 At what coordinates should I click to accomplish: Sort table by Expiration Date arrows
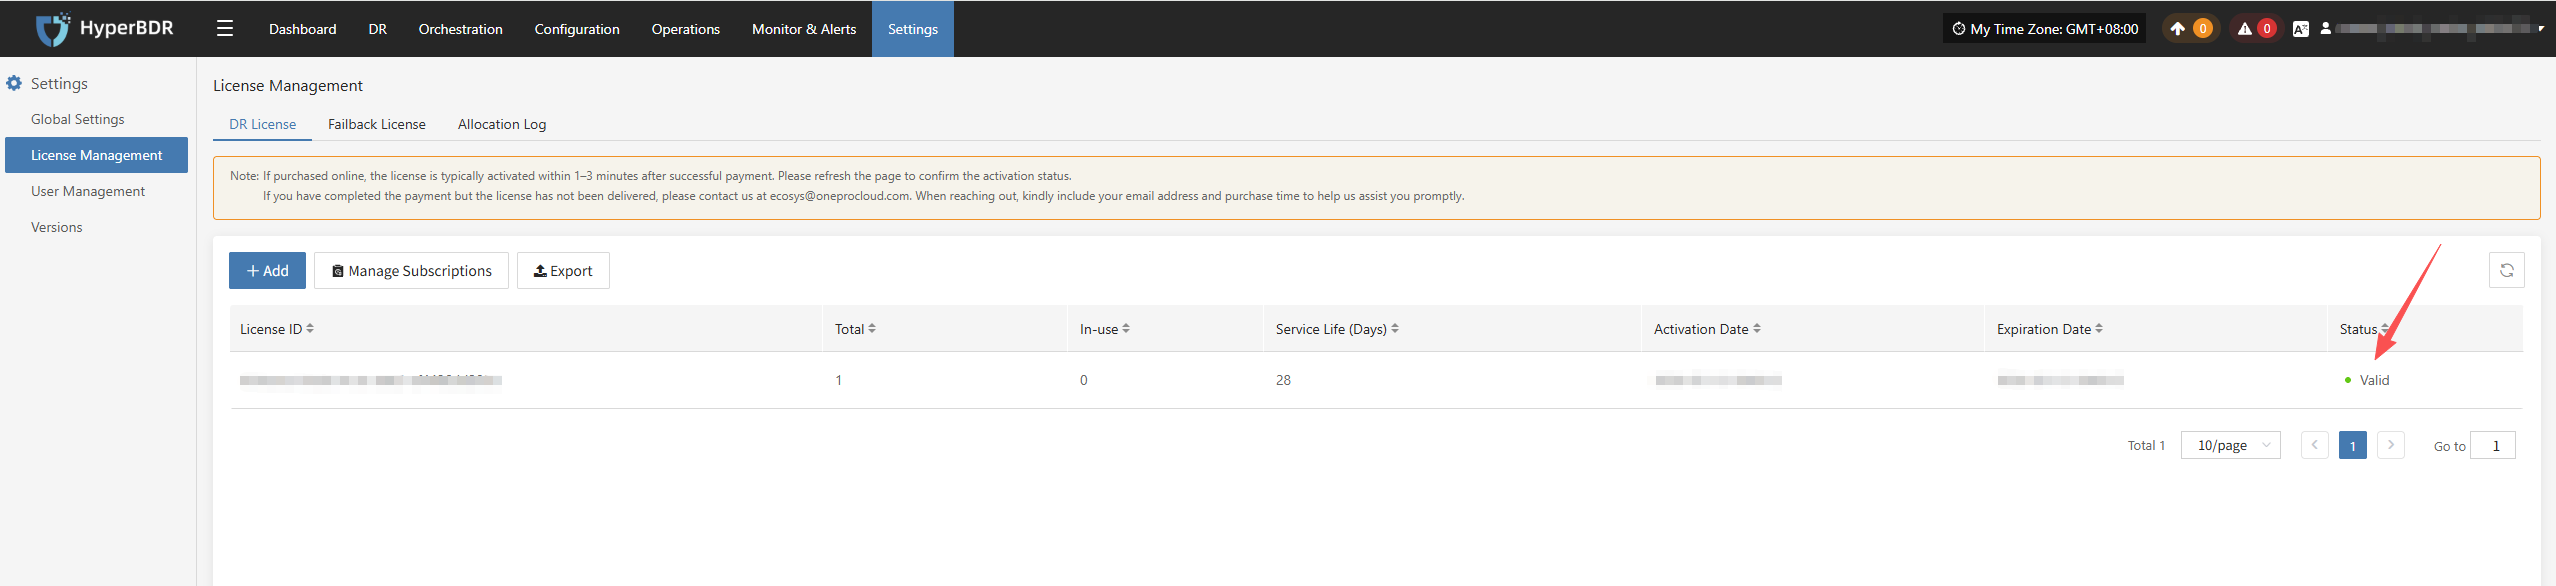(2099, 329)
